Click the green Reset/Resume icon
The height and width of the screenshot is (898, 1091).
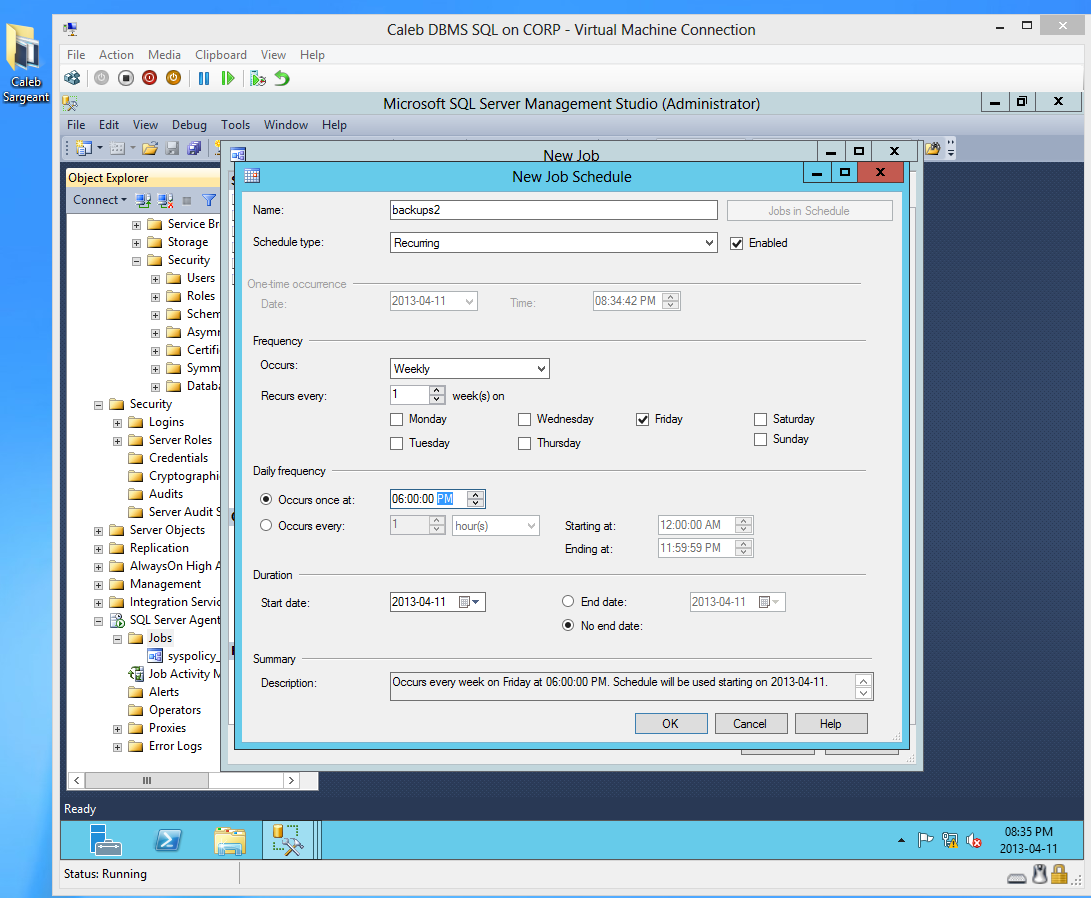pos(228,79)
